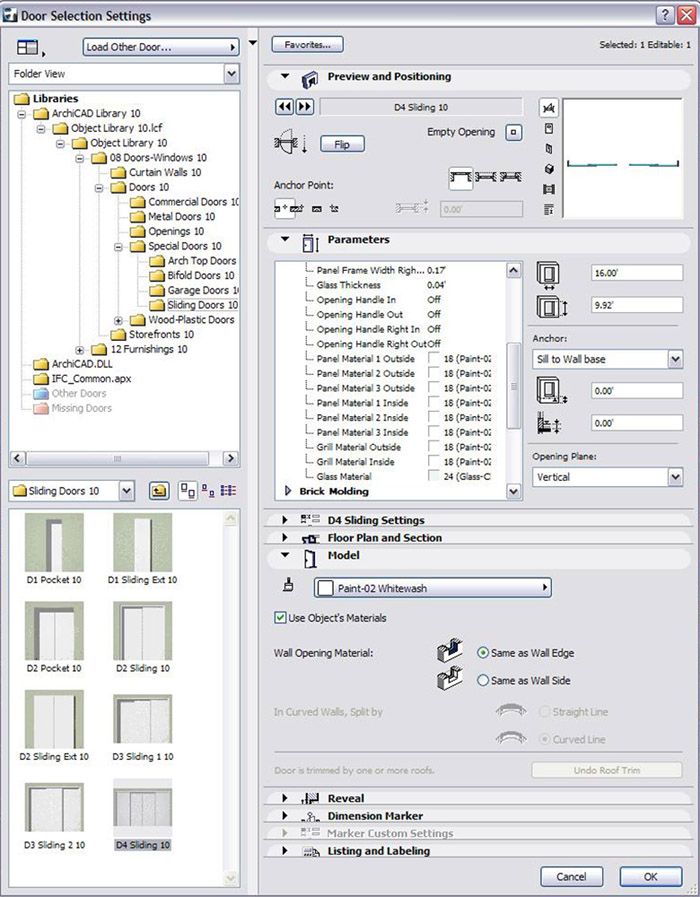Screen dimensions: 700x897
Task: Select 2D symbol preview icon
Action: point(548,108)
